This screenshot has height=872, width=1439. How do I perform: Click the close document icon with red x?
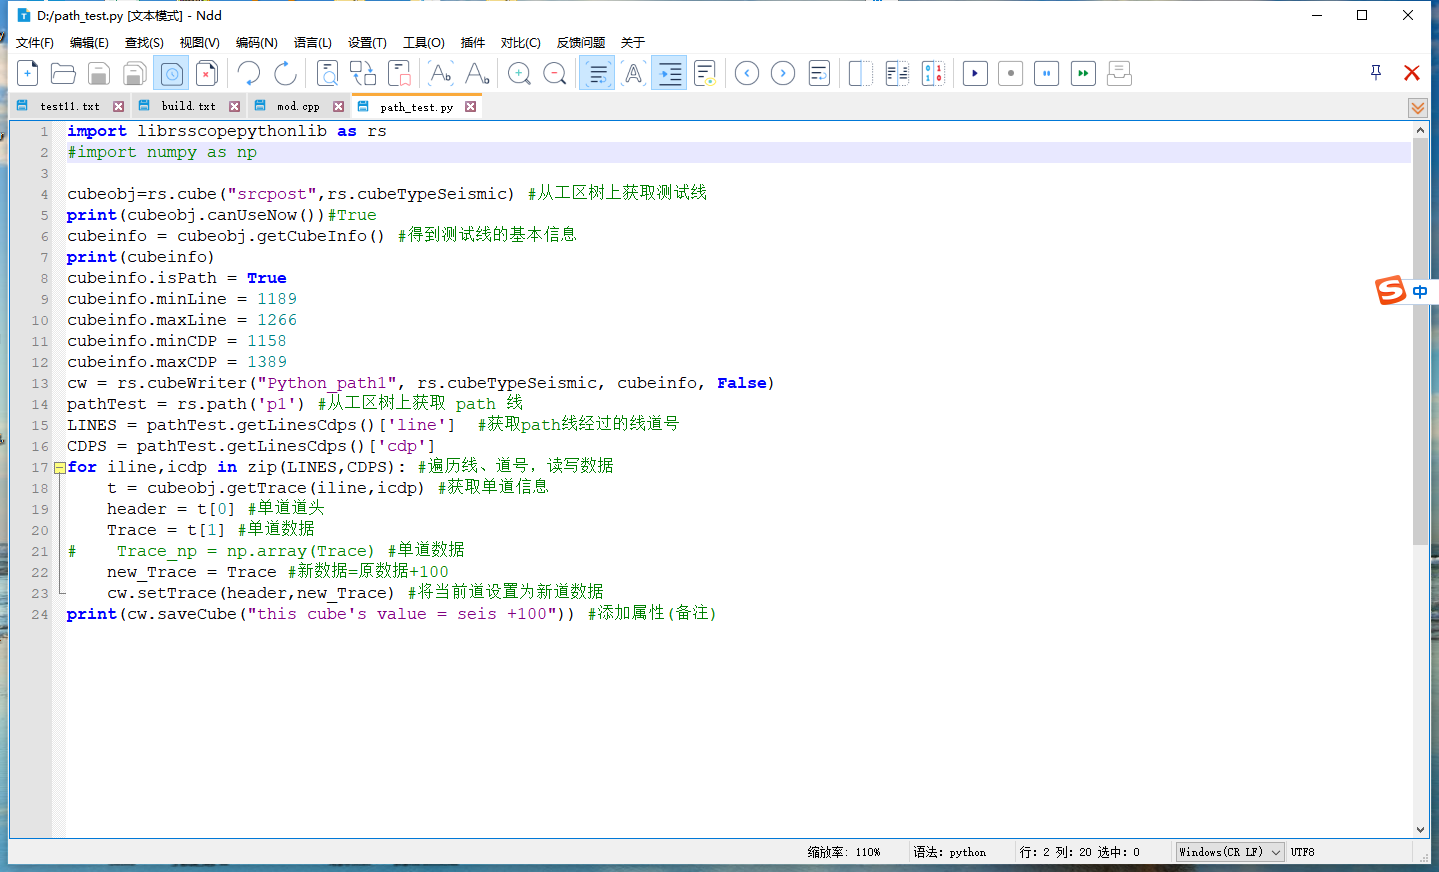point(207,73)
